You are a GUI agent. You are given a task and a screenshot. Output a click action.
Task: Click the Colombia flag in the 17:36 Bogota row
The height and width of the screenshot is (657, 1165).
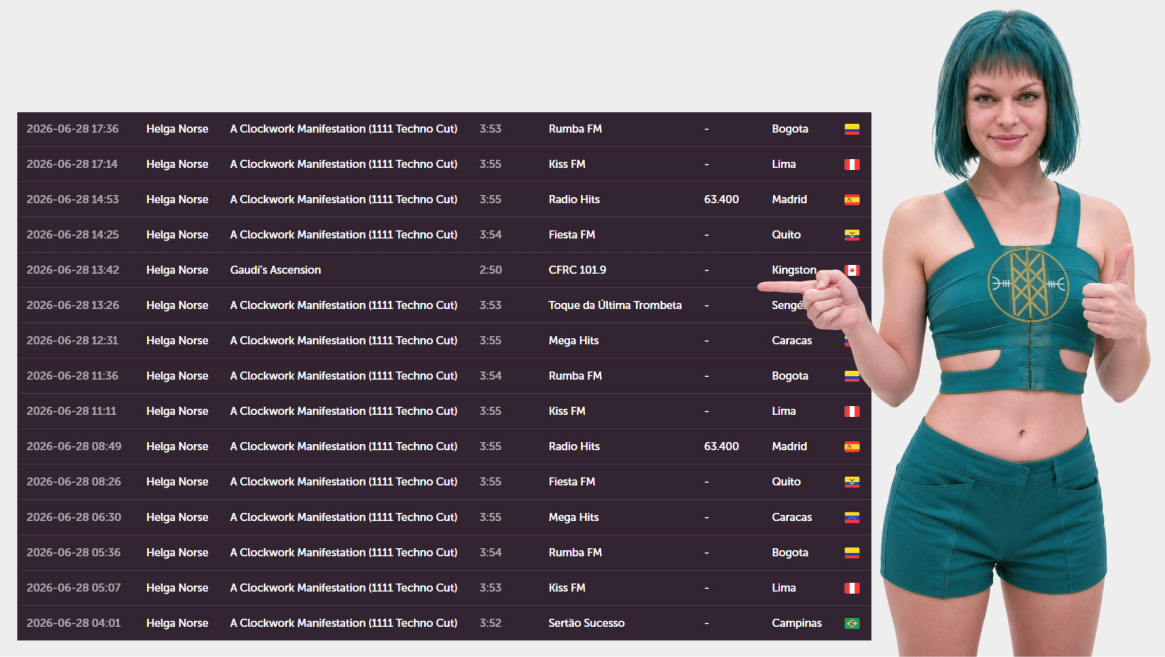point(851,129)
